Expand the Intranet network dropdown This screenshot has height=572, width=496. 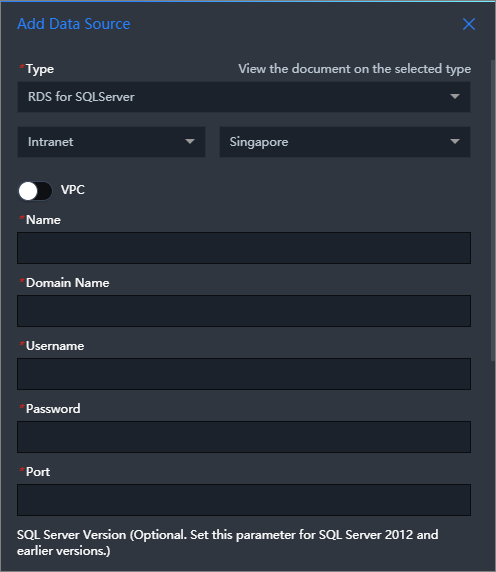pyautogui.click(x=111, y=142)
